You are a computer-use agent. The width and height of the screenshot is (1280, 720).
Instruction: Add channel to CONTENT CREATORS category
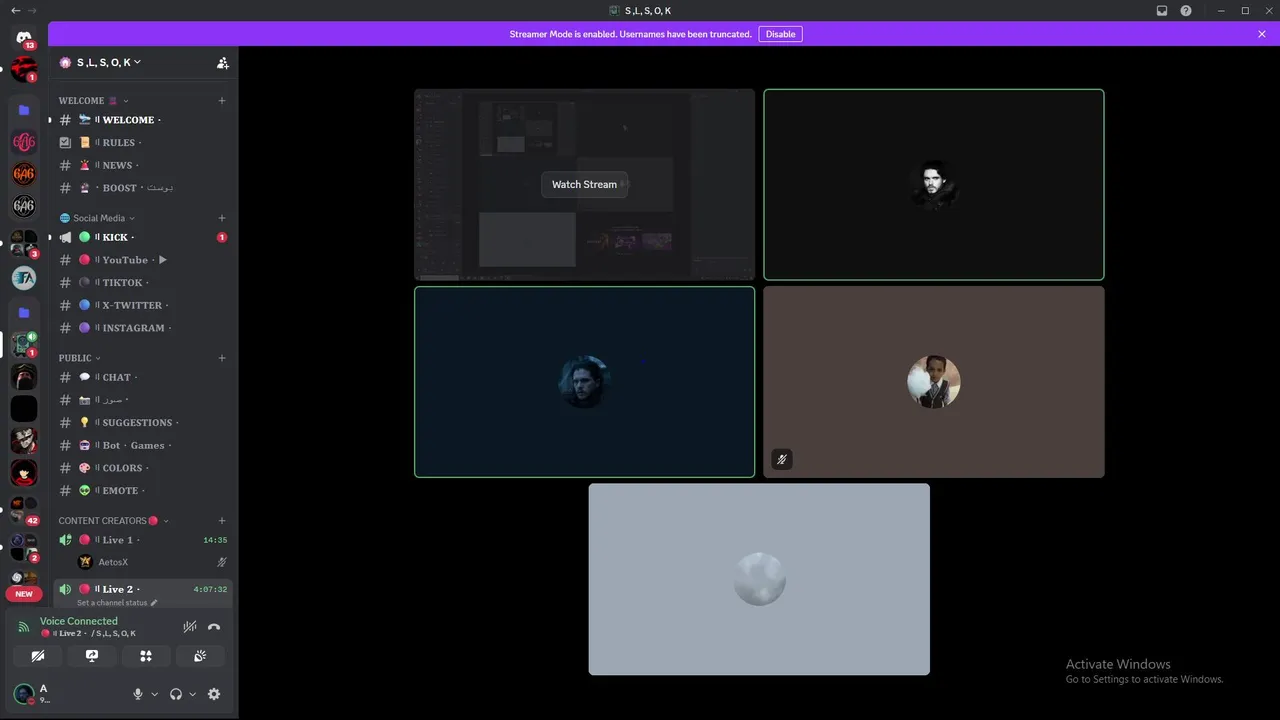(222, 521)
